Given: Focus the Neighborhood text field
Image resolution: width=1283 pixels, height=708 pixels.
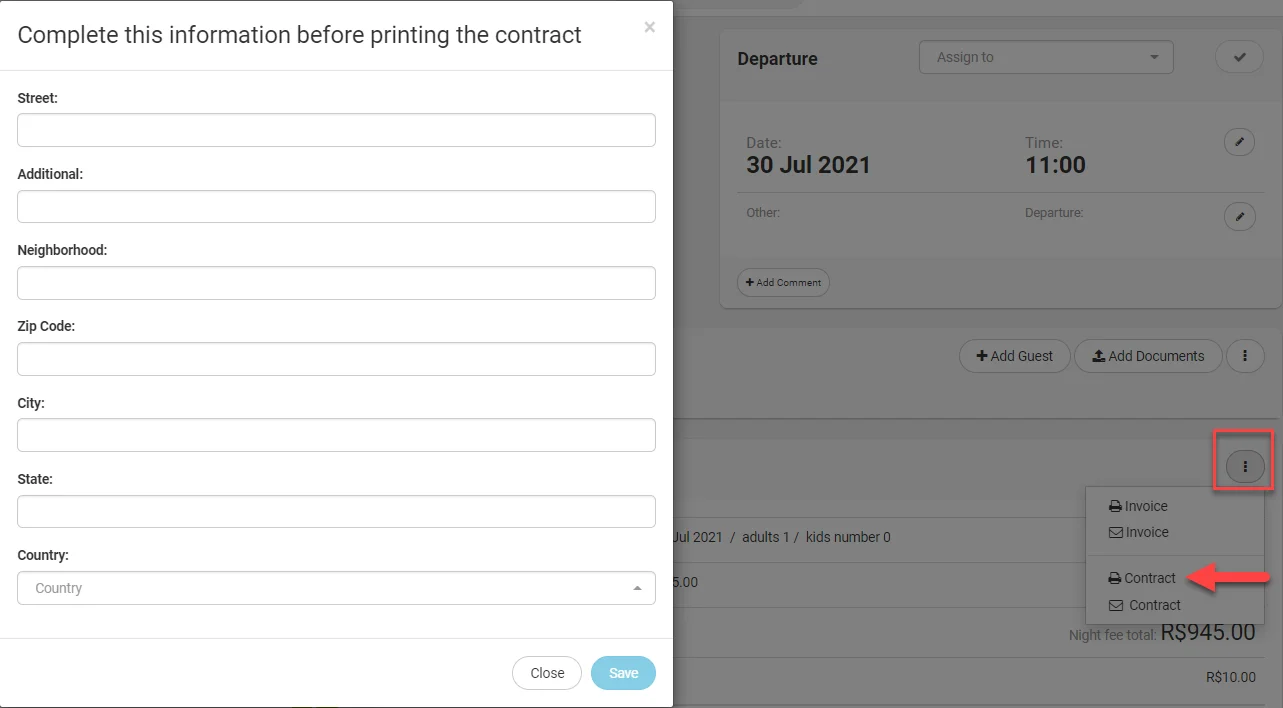Looking at the screenshot, I should pos(336,283).
